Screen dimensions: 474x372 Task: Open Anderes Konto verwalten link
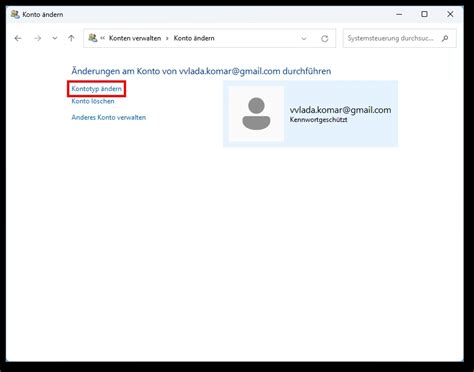(x=109, y=117)
